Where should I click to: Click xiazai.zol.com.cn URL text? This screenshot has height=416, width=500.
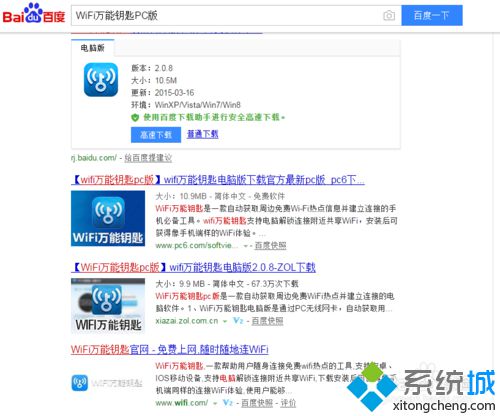click(x=187, y=321)
